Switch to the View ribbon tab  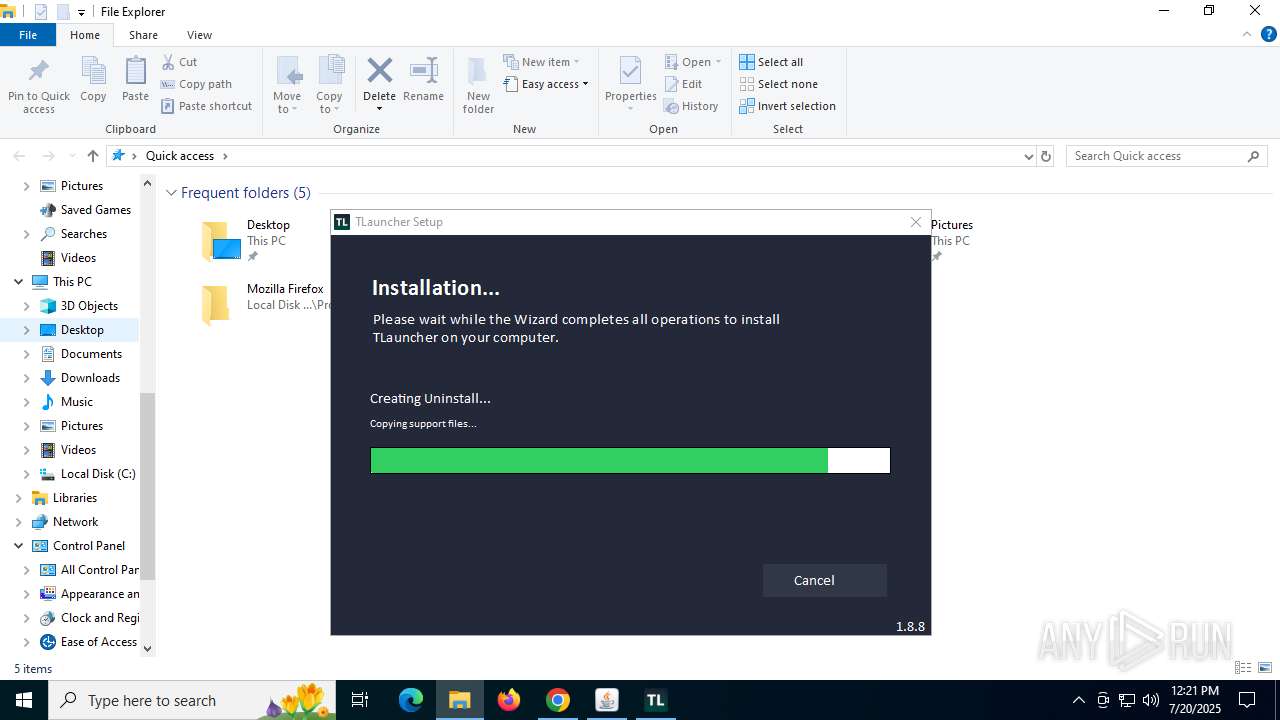tap(199, 35)
